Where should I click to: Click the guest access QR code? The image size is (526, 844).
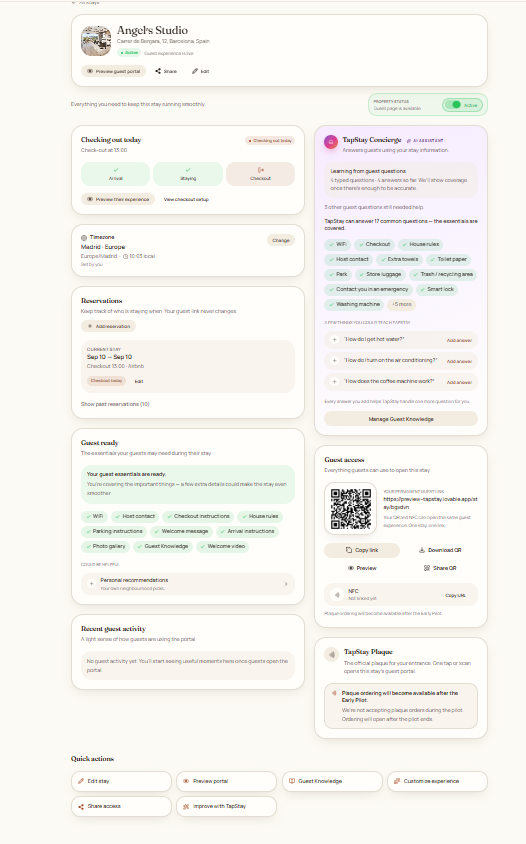(x=350, y=509)
